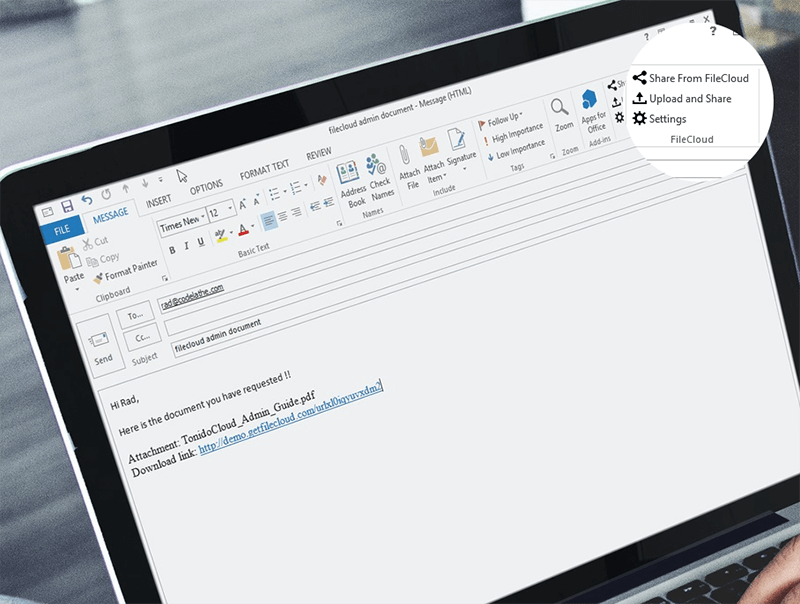Click 'Hi Rad,' line in message body

pos(125,402)
